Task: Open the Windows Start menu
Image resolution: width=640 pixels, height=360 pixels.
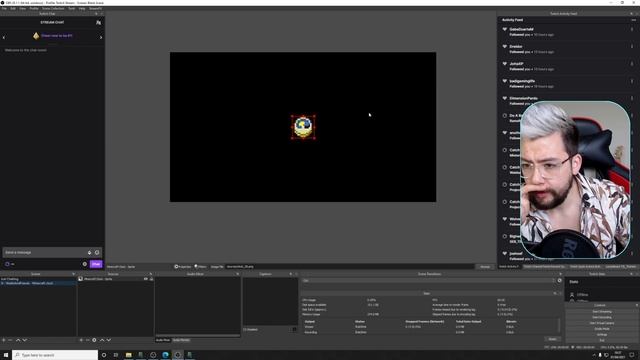Action: pos(6,355)
